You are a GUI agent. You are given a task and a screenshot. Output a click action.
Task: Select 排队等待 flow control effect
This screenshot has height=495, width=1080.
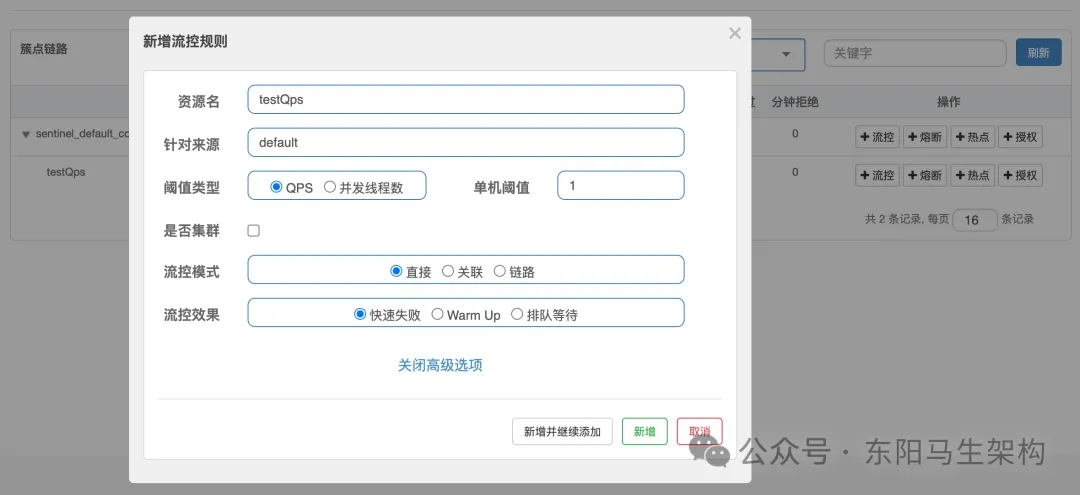coord(517,314)
